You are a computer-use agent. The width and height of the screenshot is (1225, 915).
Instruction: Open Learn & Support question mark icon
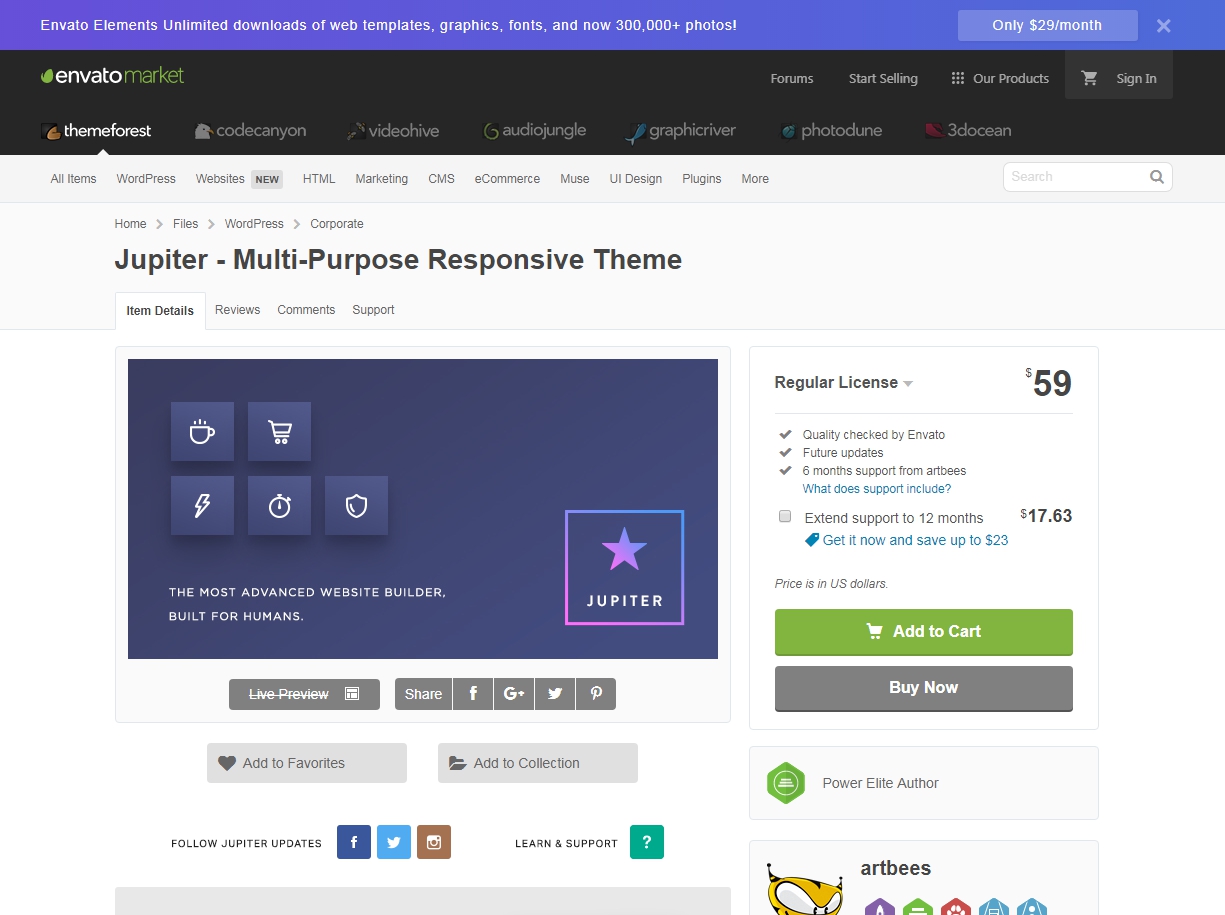pyautogui.click(x=647, y=842)
